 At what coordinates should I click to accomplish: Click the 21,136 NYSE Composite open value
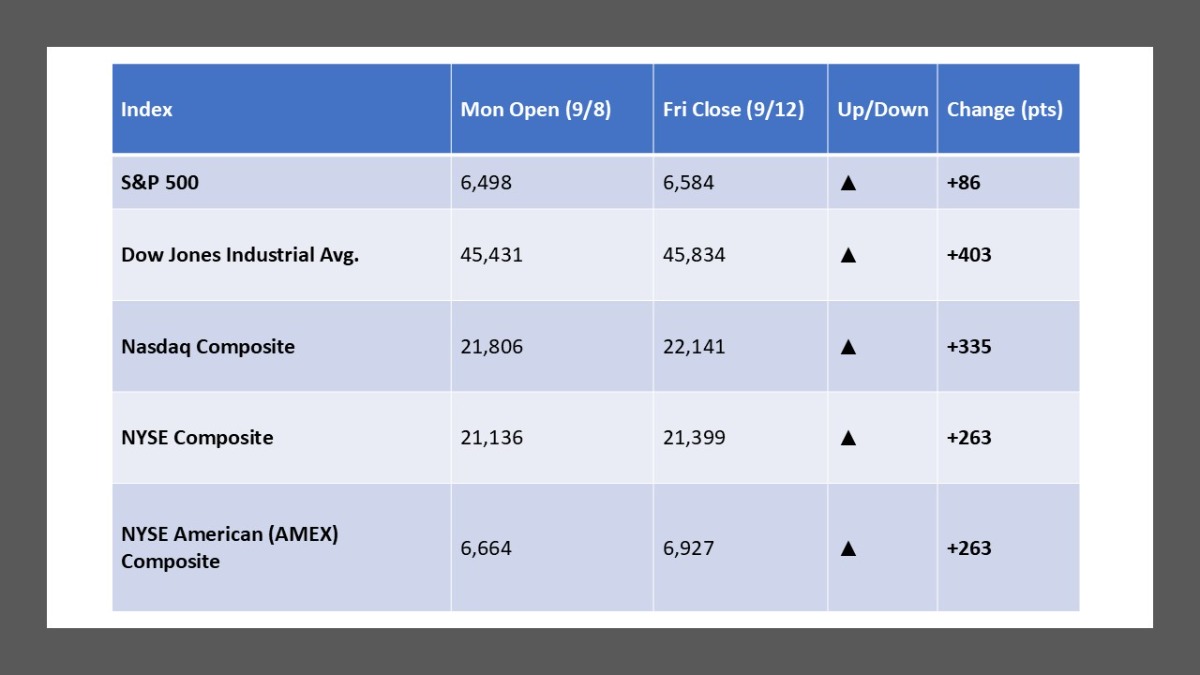point(492,438)
